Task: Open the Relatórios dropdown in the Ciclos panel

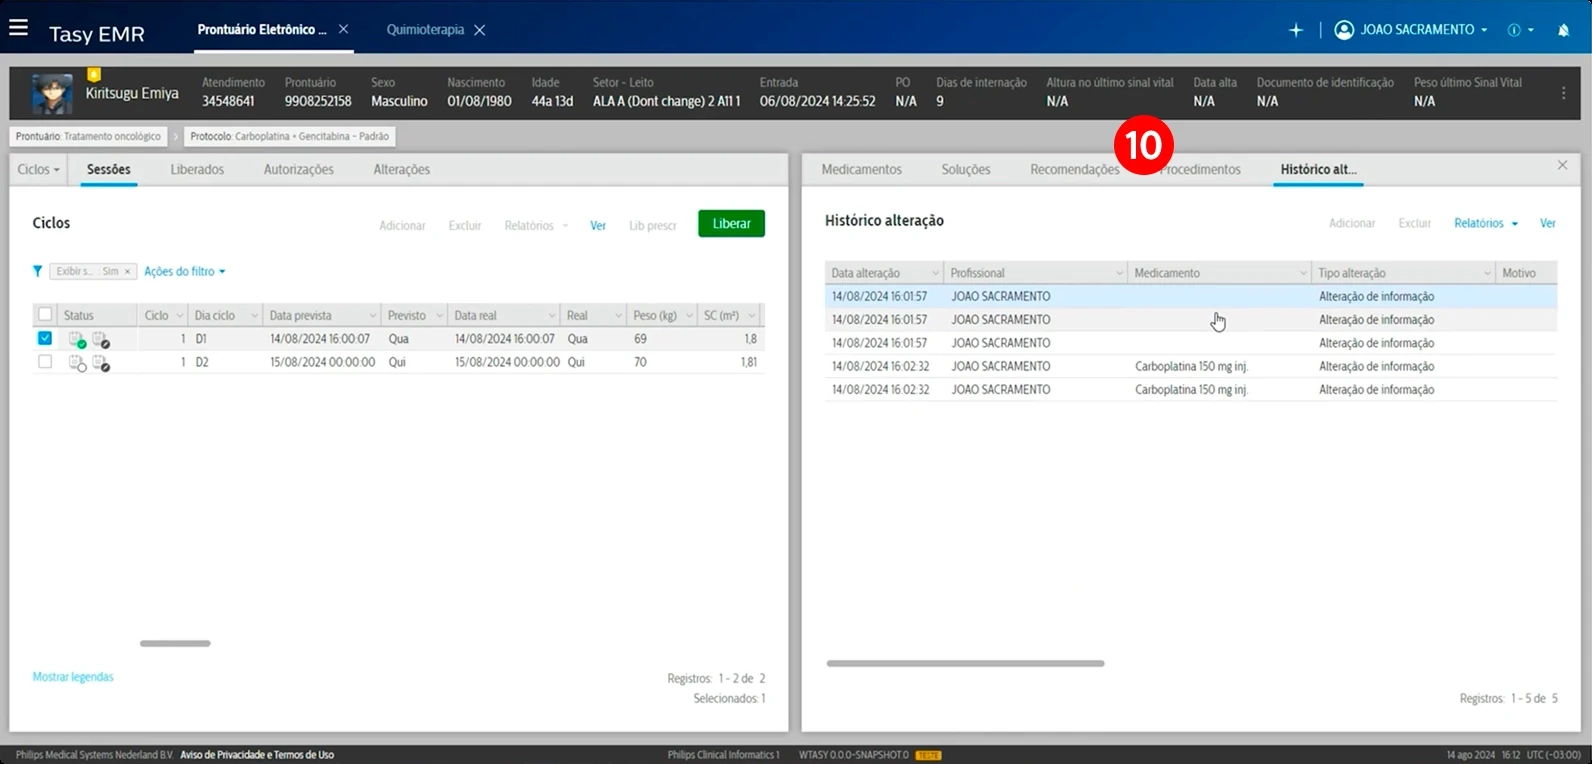Action: tap(536, 225)
